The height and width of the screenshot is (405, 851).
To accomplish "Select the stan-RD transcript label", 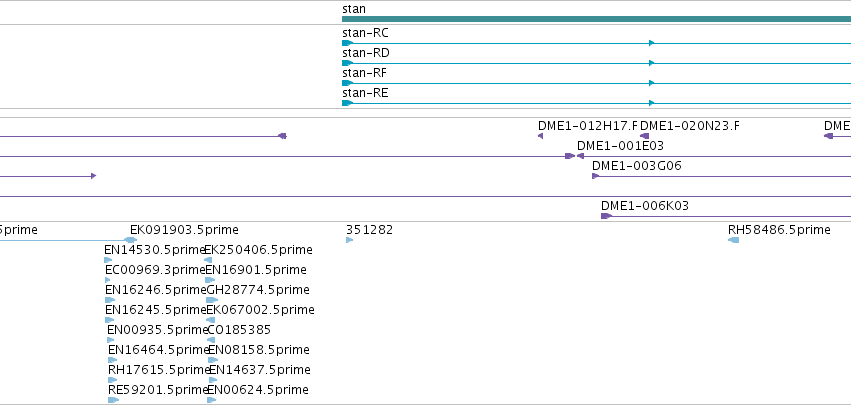I will click(366, 53).
